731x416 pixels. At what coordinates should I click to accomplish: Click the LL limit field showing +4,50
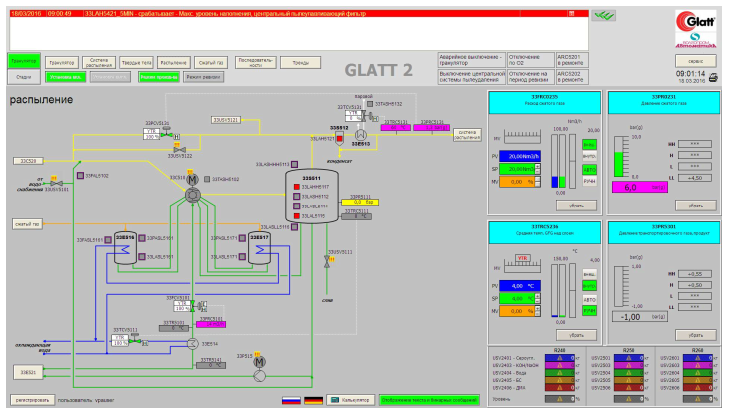(x=695, y=178)
